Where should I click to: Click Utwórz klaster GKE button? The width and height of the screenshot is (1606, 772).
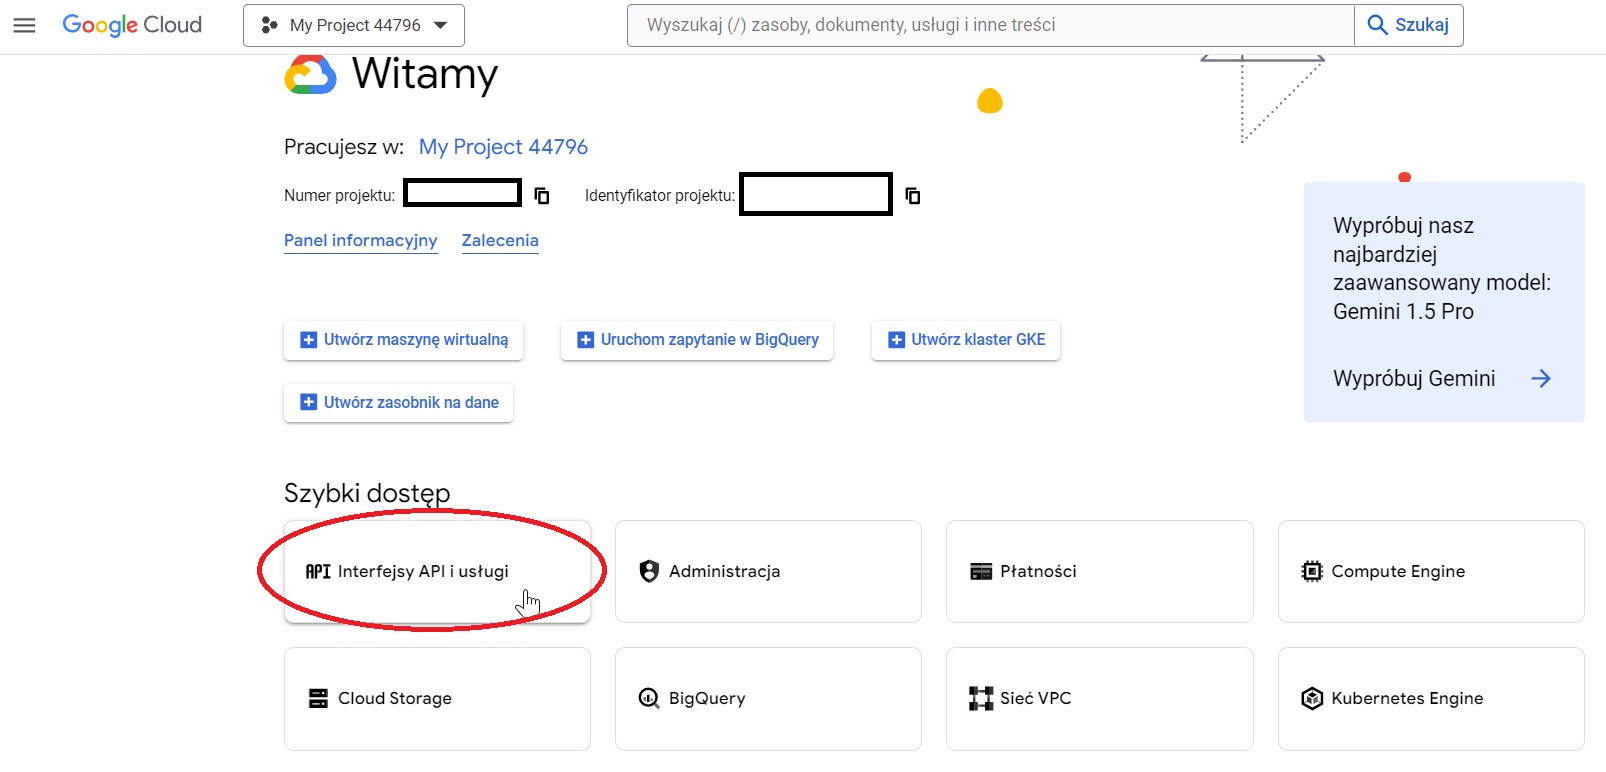click(966, 340)
